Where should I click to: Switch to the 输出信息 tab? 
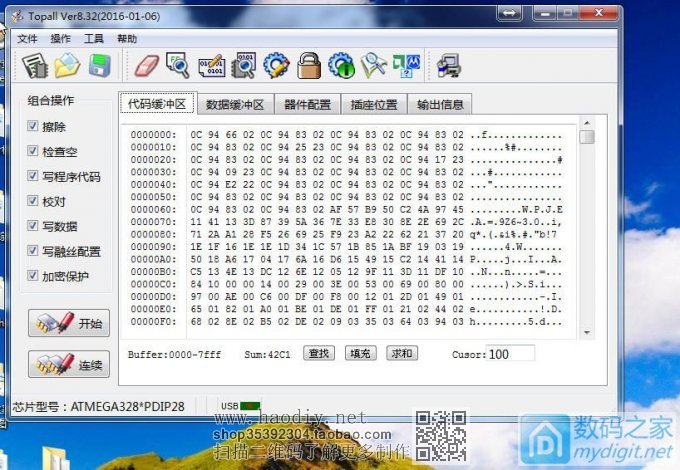point(440,104)
